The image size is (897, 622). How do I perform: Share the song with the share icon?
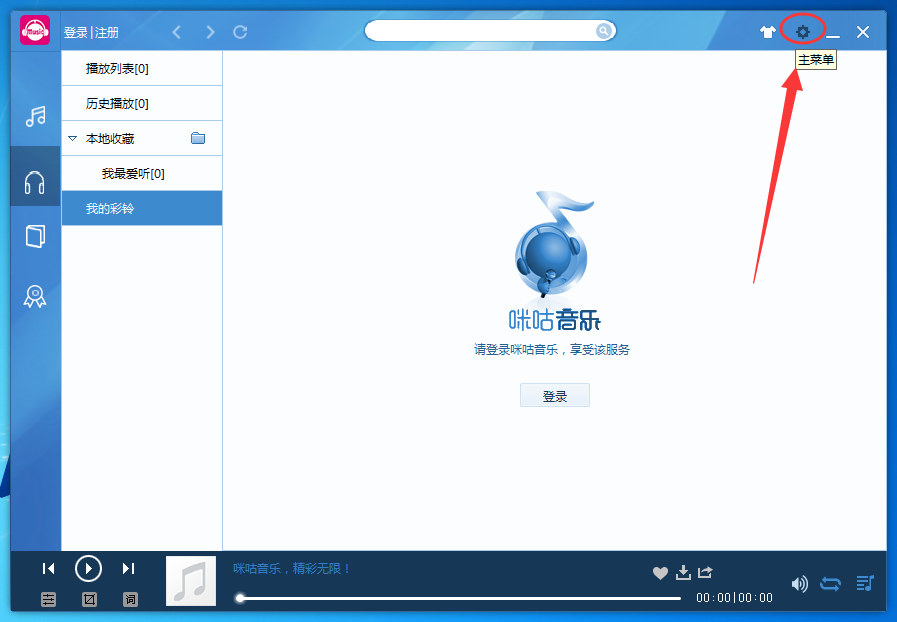coord(705,572)
